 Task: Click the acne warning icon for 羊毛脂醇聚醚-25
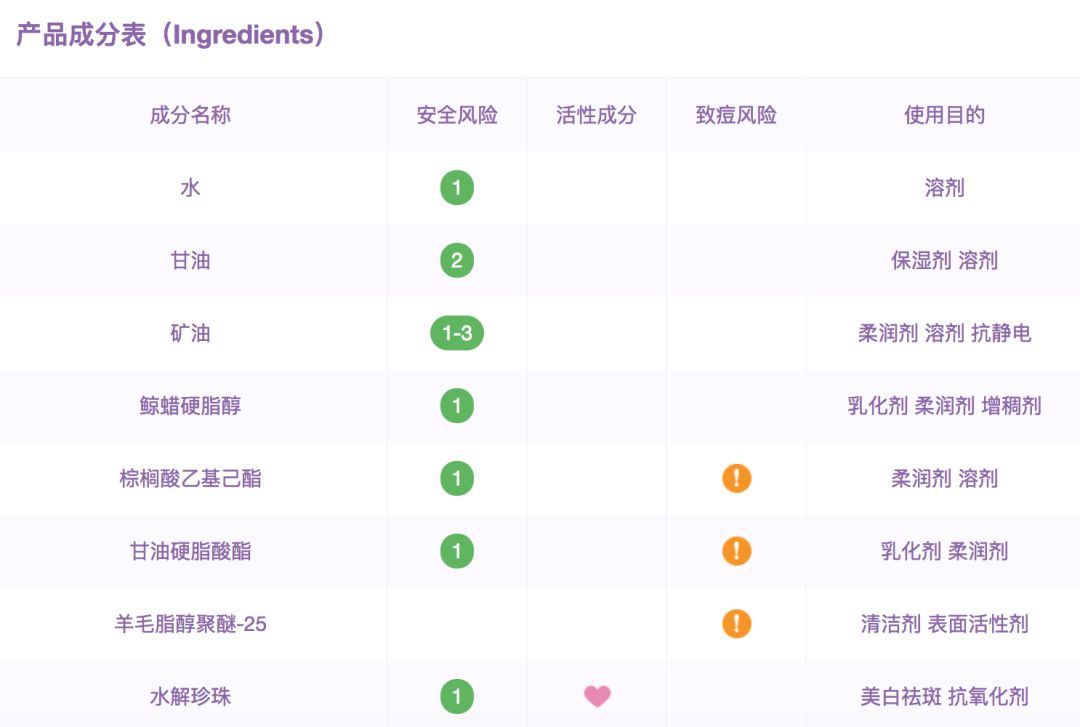(x=736, y=624)
